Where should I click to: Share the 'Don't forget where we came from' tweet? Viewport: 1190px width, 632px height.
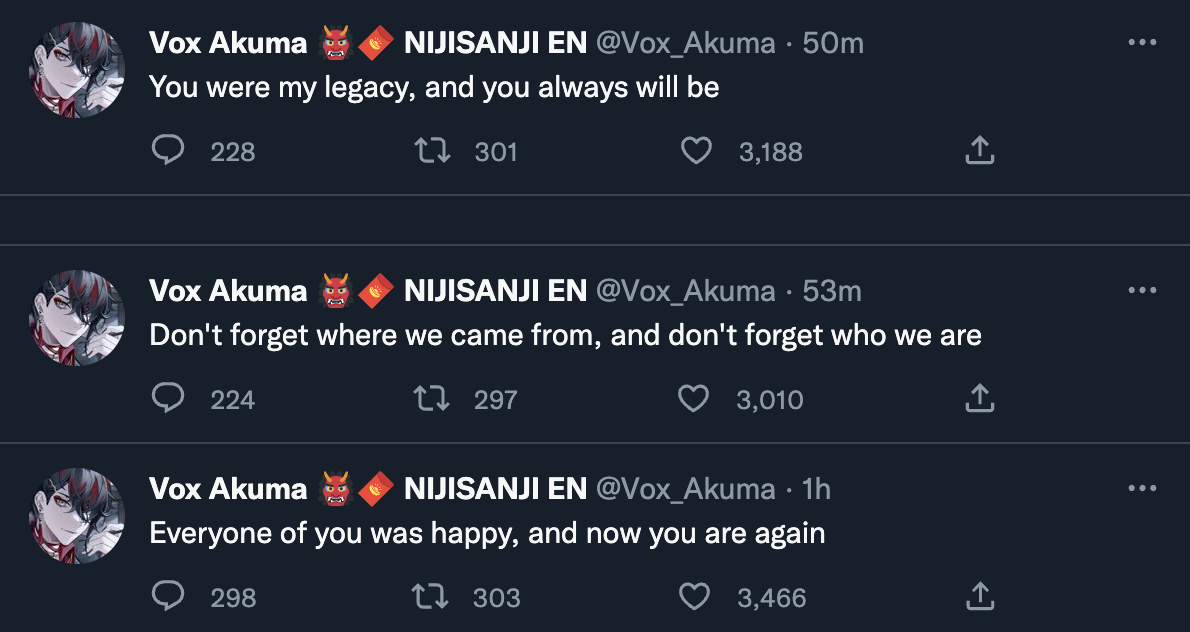pyautogui.click(x=979, y=399)
